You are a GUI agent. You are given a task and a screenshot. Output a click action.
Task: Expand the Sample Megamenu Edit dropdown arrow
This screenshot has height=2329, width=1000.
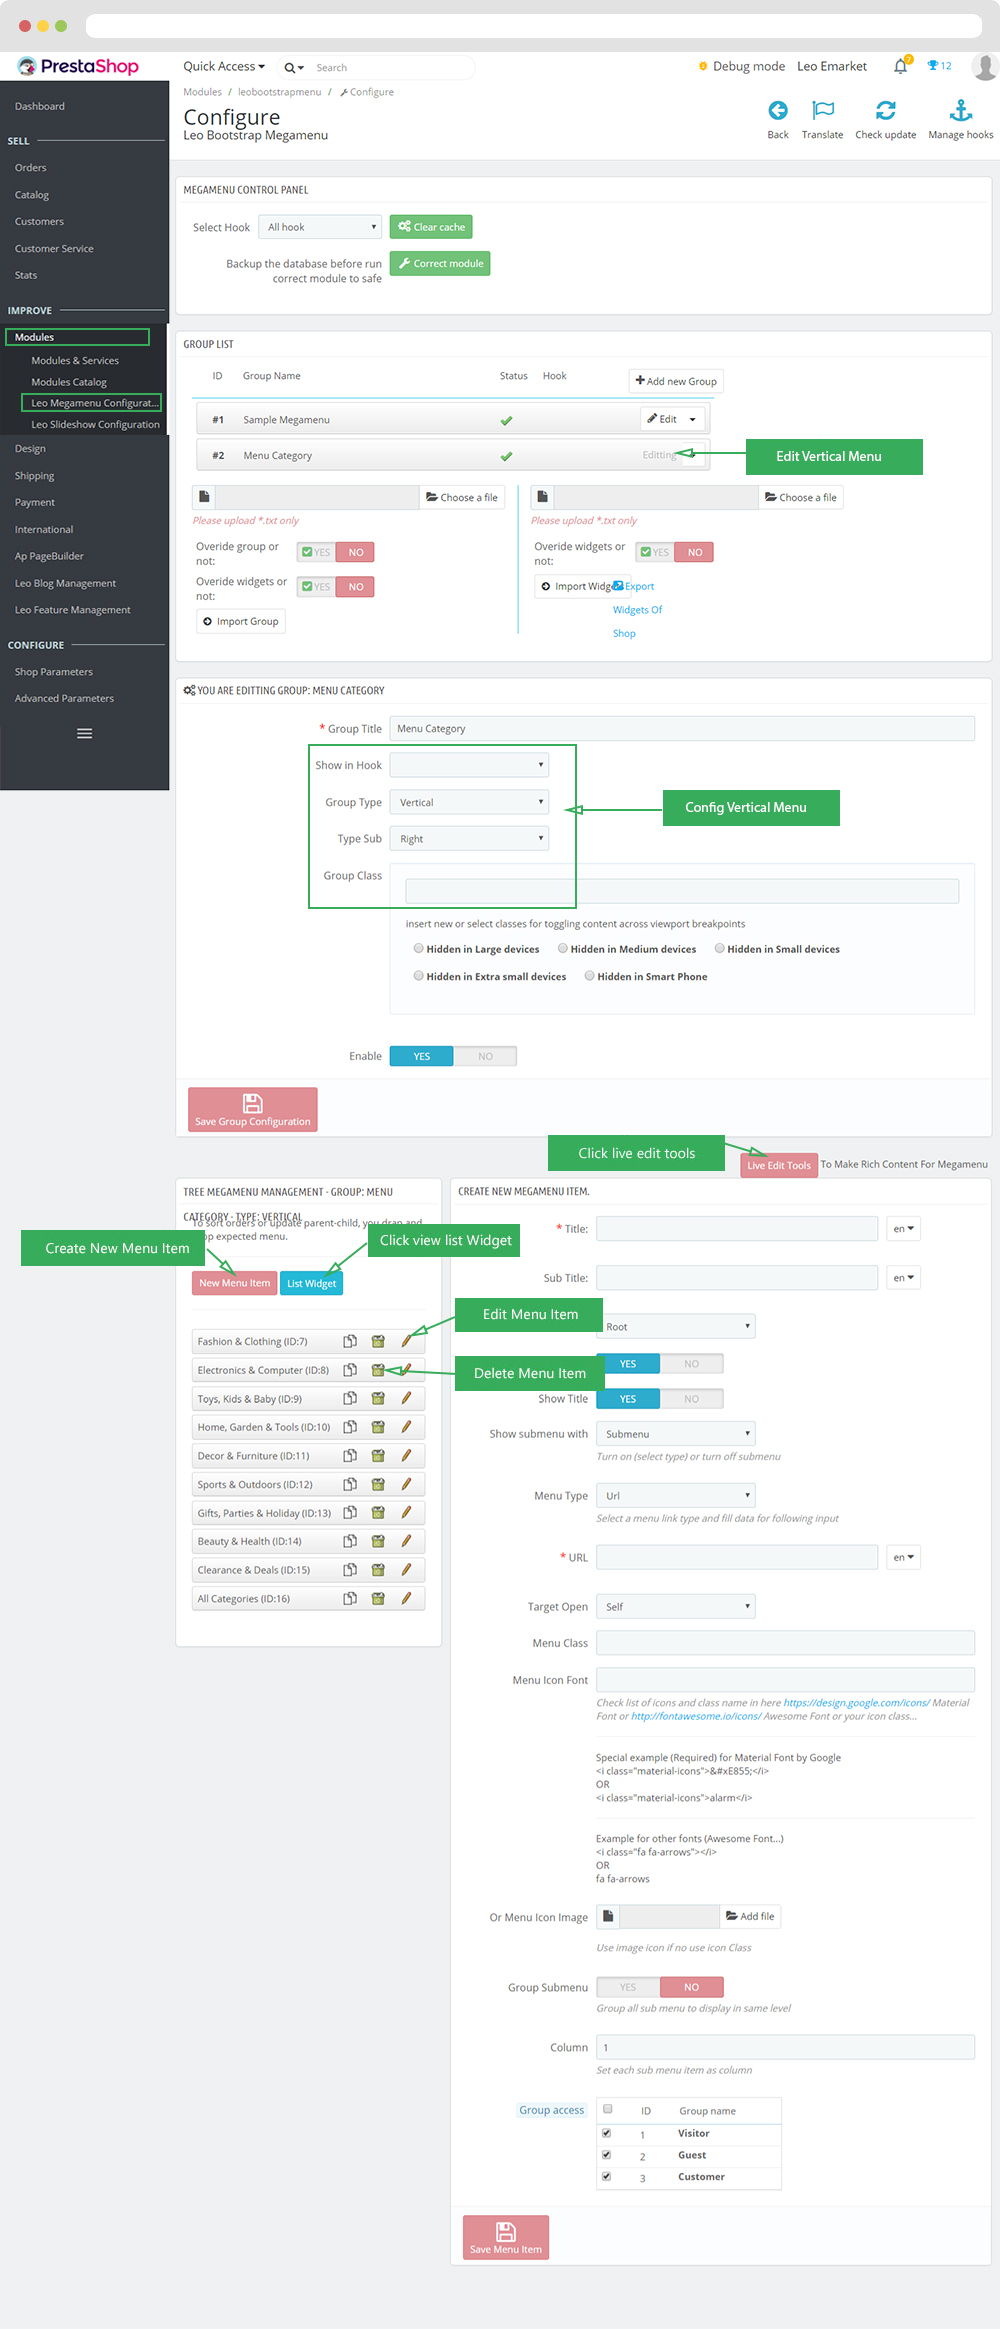[x=692, y=420]
